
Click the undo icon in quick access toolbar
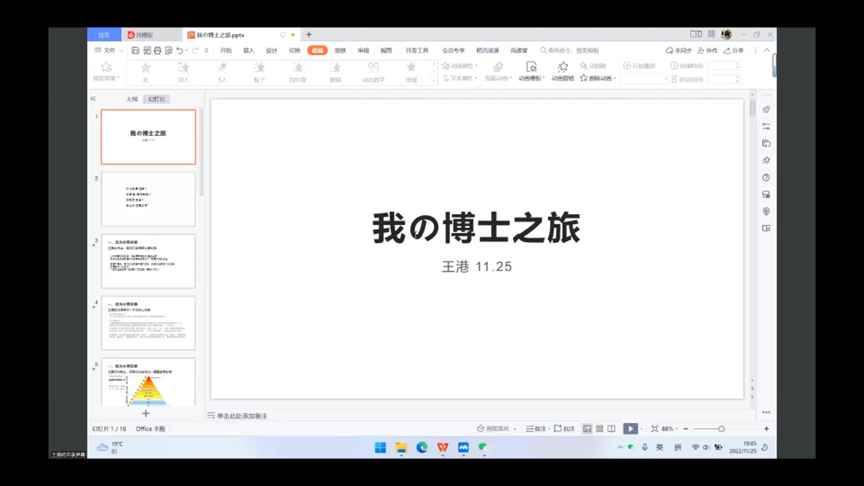pos(180,50)
